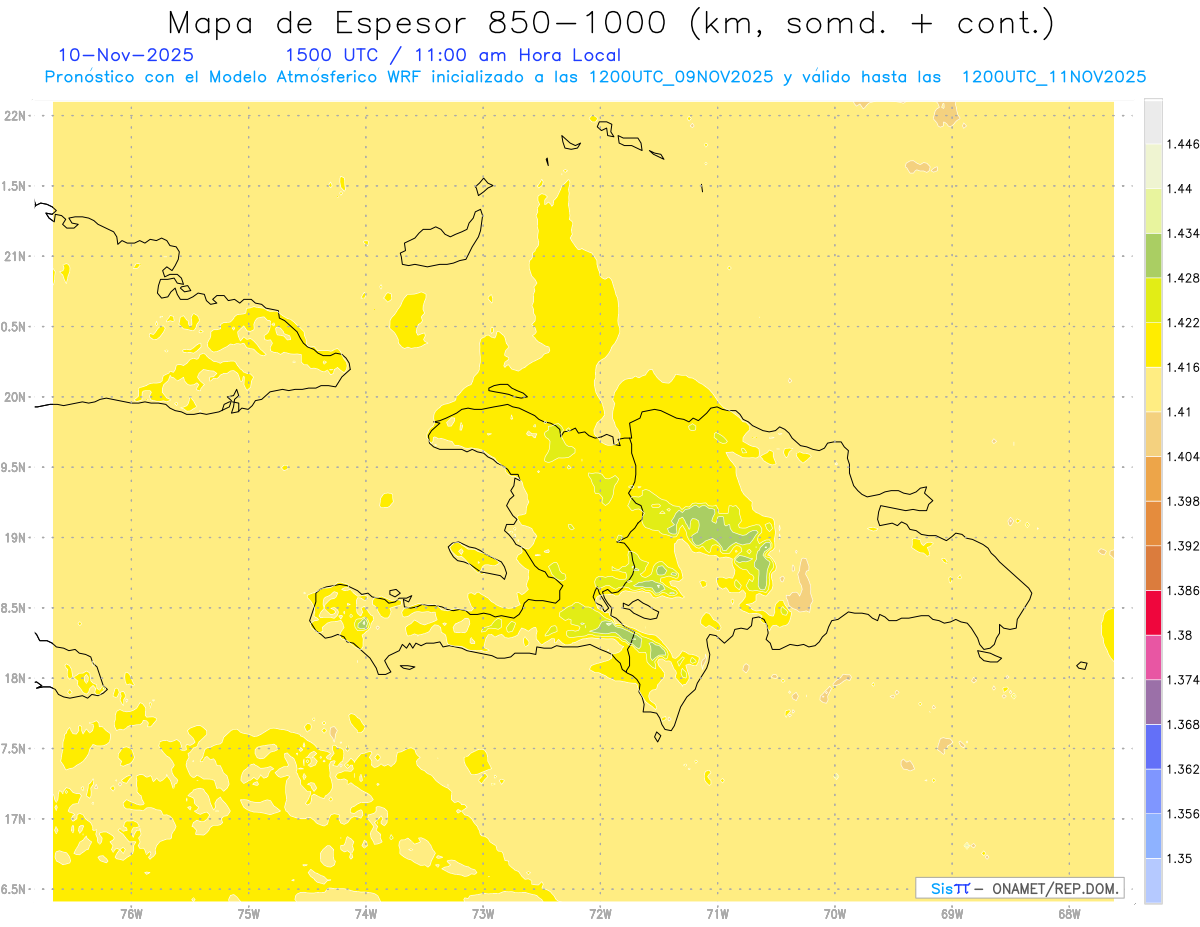
Task: Click the date label '10-Nov-2025'
Action: click(x=126, y=55)
